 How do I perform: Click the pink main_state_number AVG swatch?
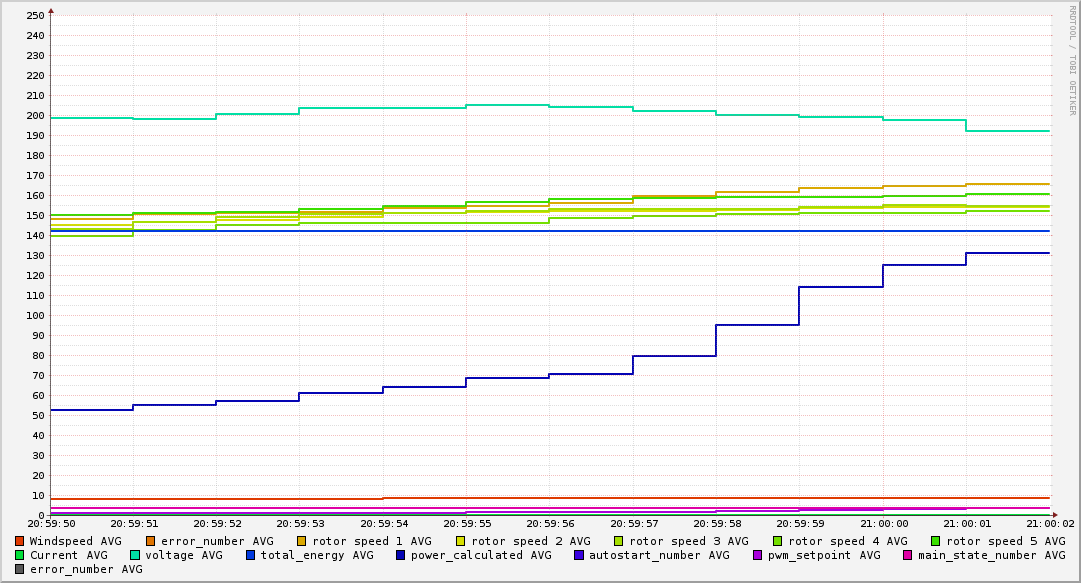(x=908, y=555)
